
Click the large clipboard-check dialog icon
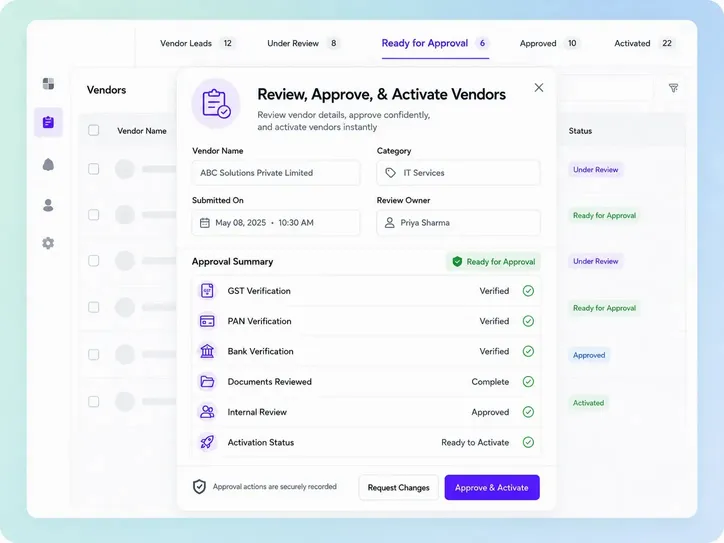pyautogui.click(x=216, y=103)
